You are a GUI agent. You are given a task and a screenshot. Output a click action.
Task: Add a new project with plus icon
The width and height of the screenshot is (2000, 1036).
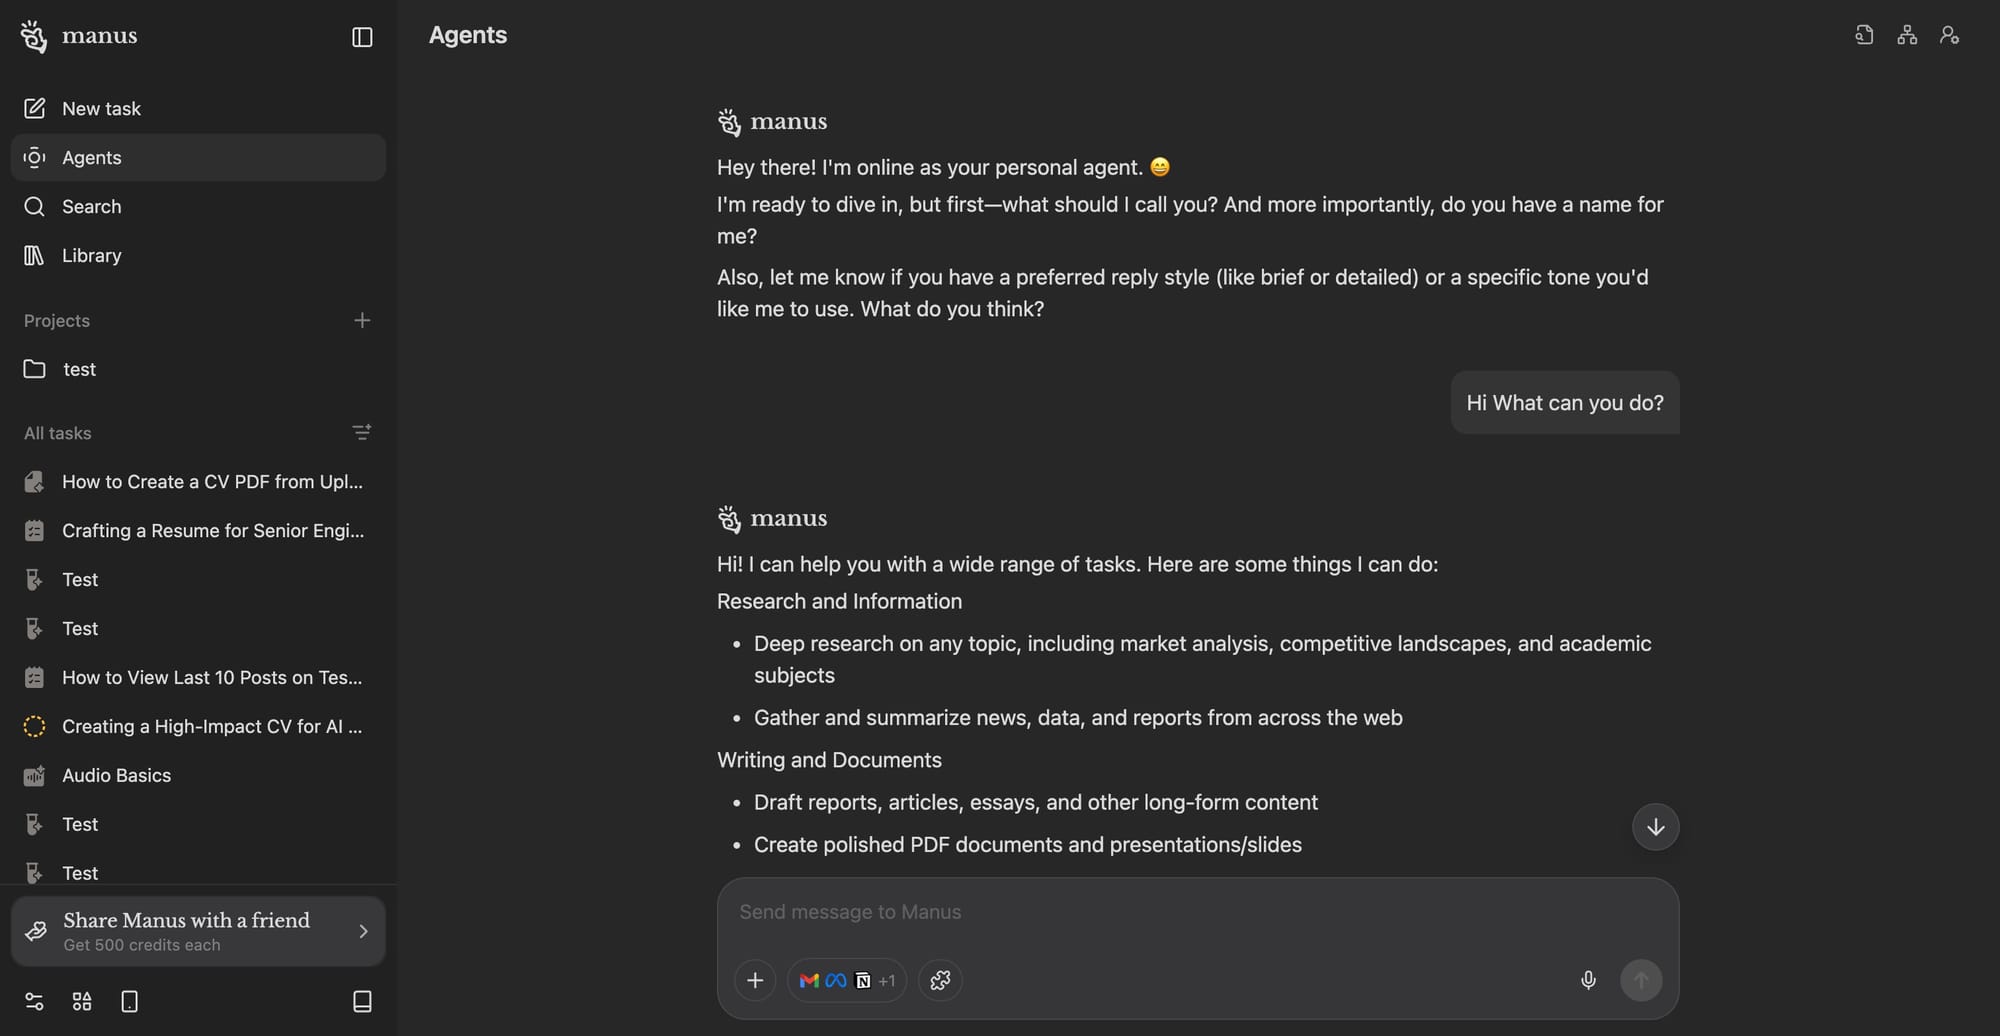(362, 320)
